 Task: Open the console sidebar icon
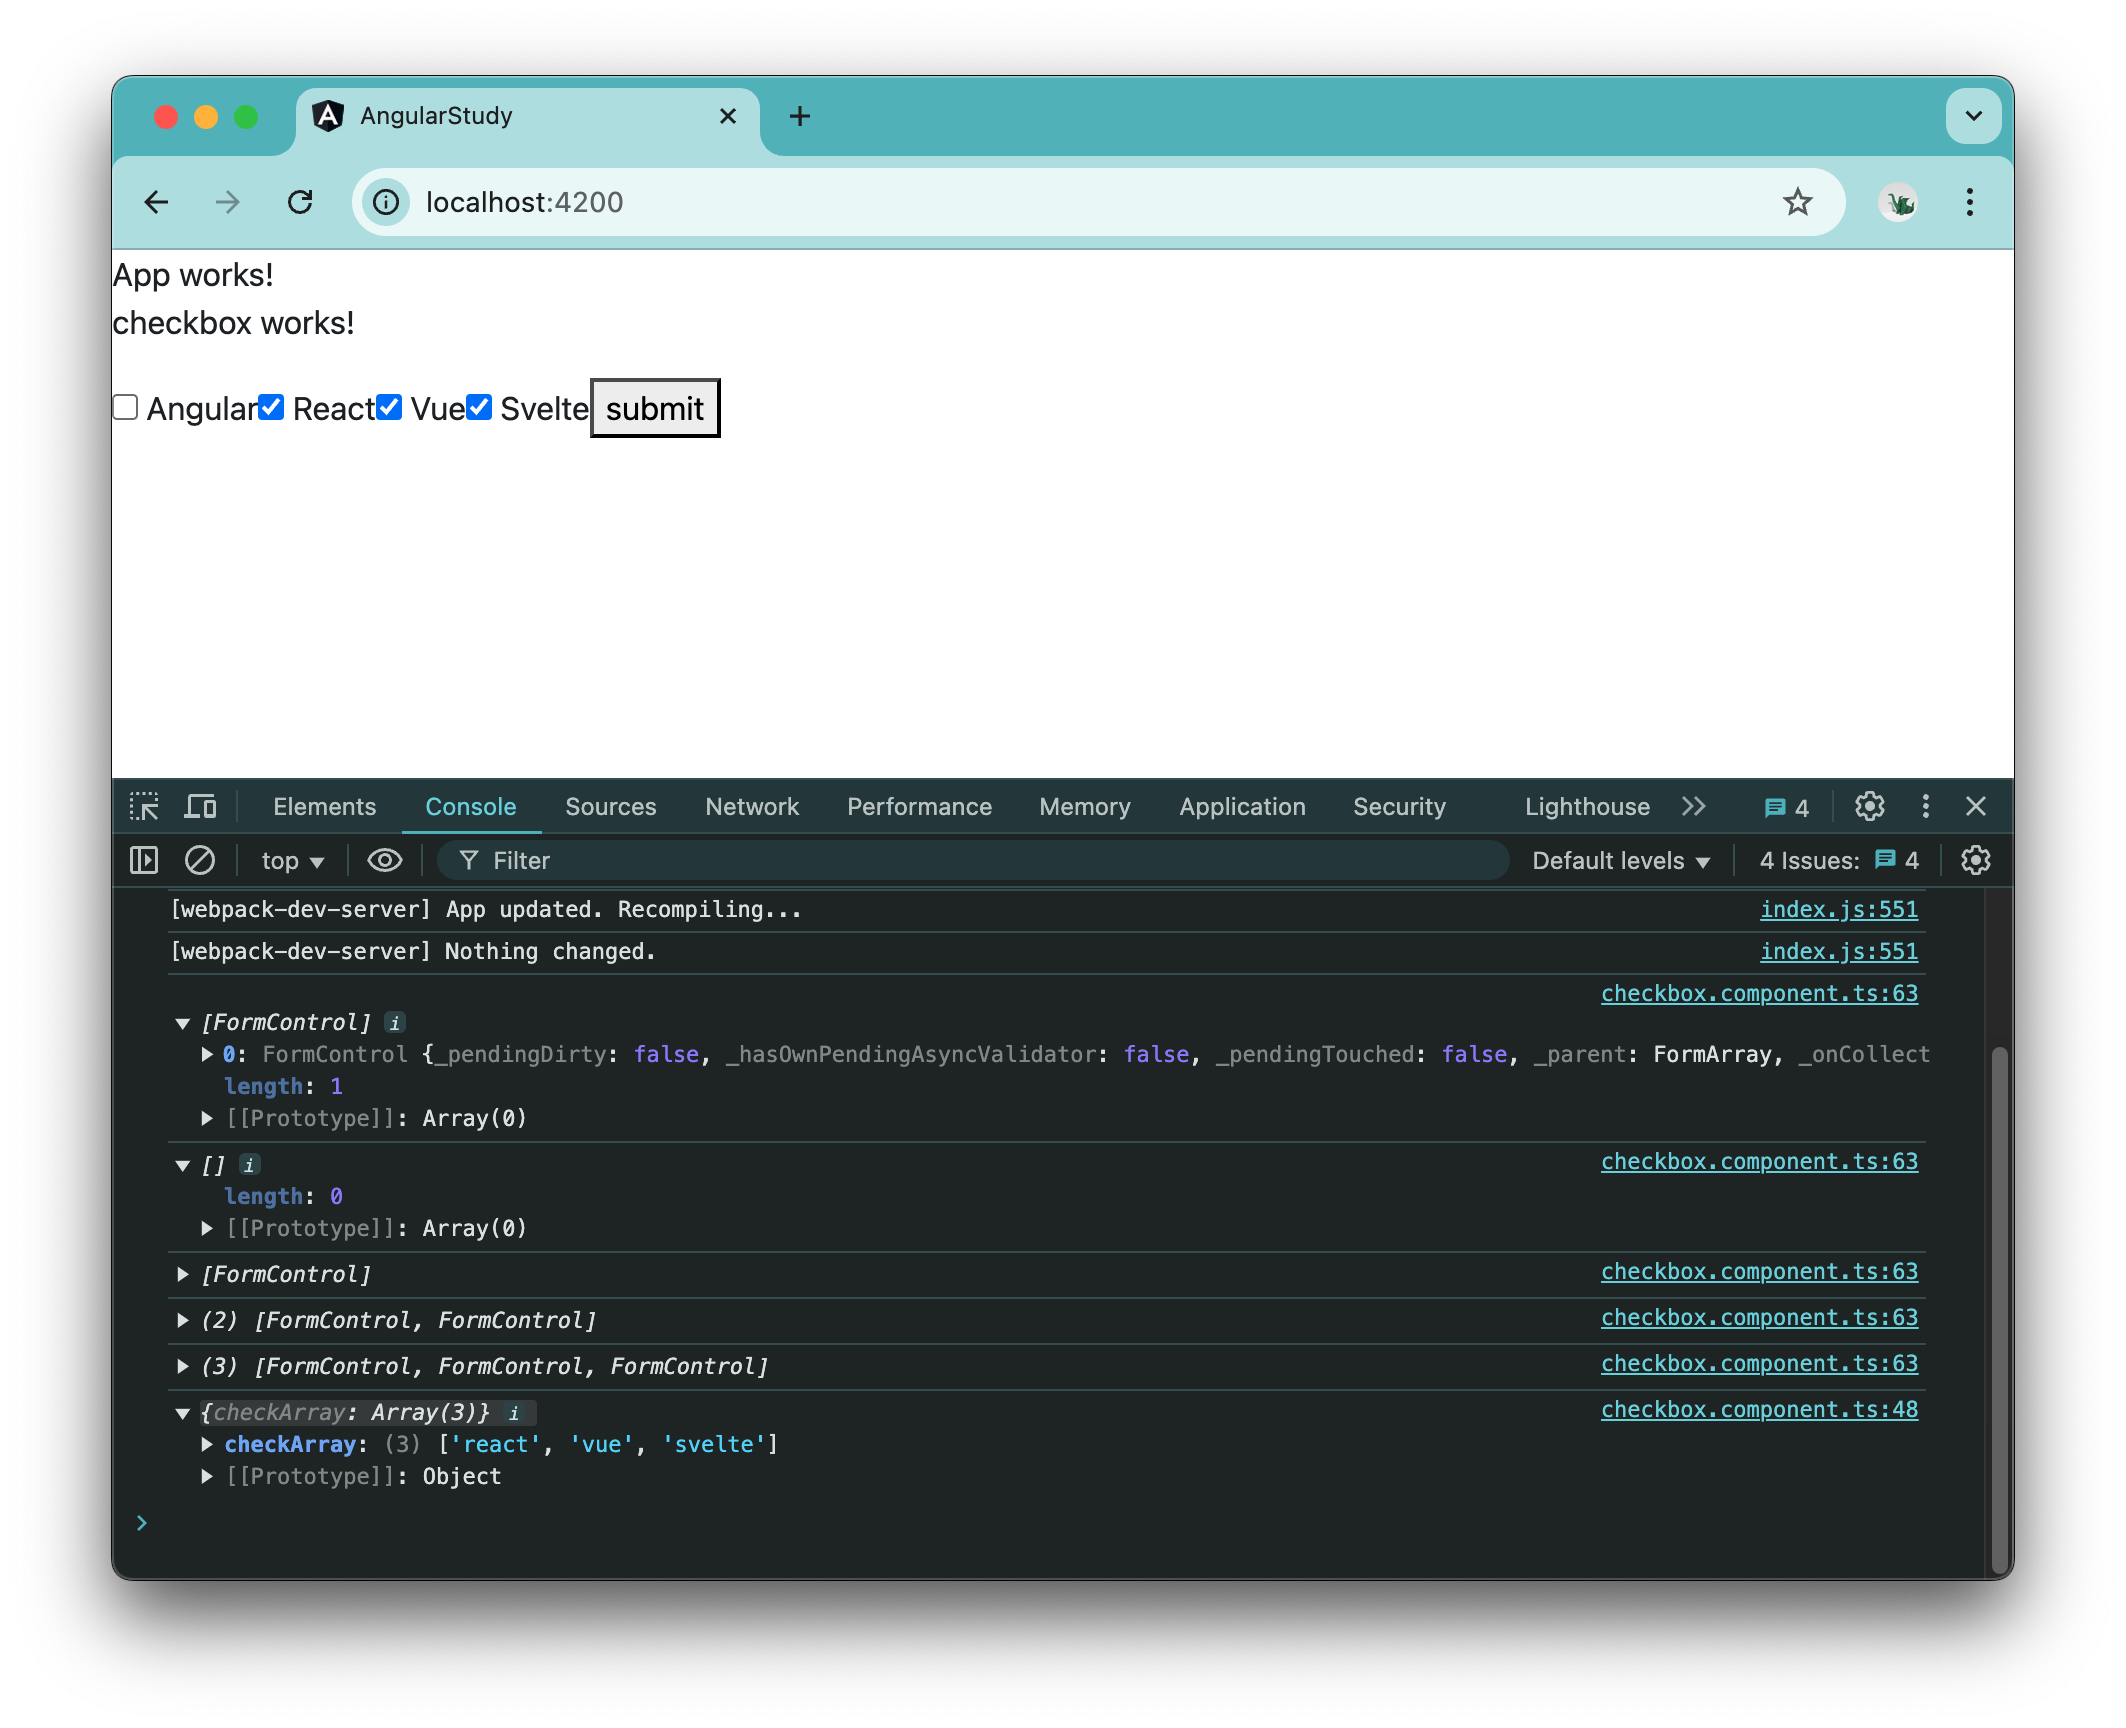pyautogui.click(x=143, y=860)
